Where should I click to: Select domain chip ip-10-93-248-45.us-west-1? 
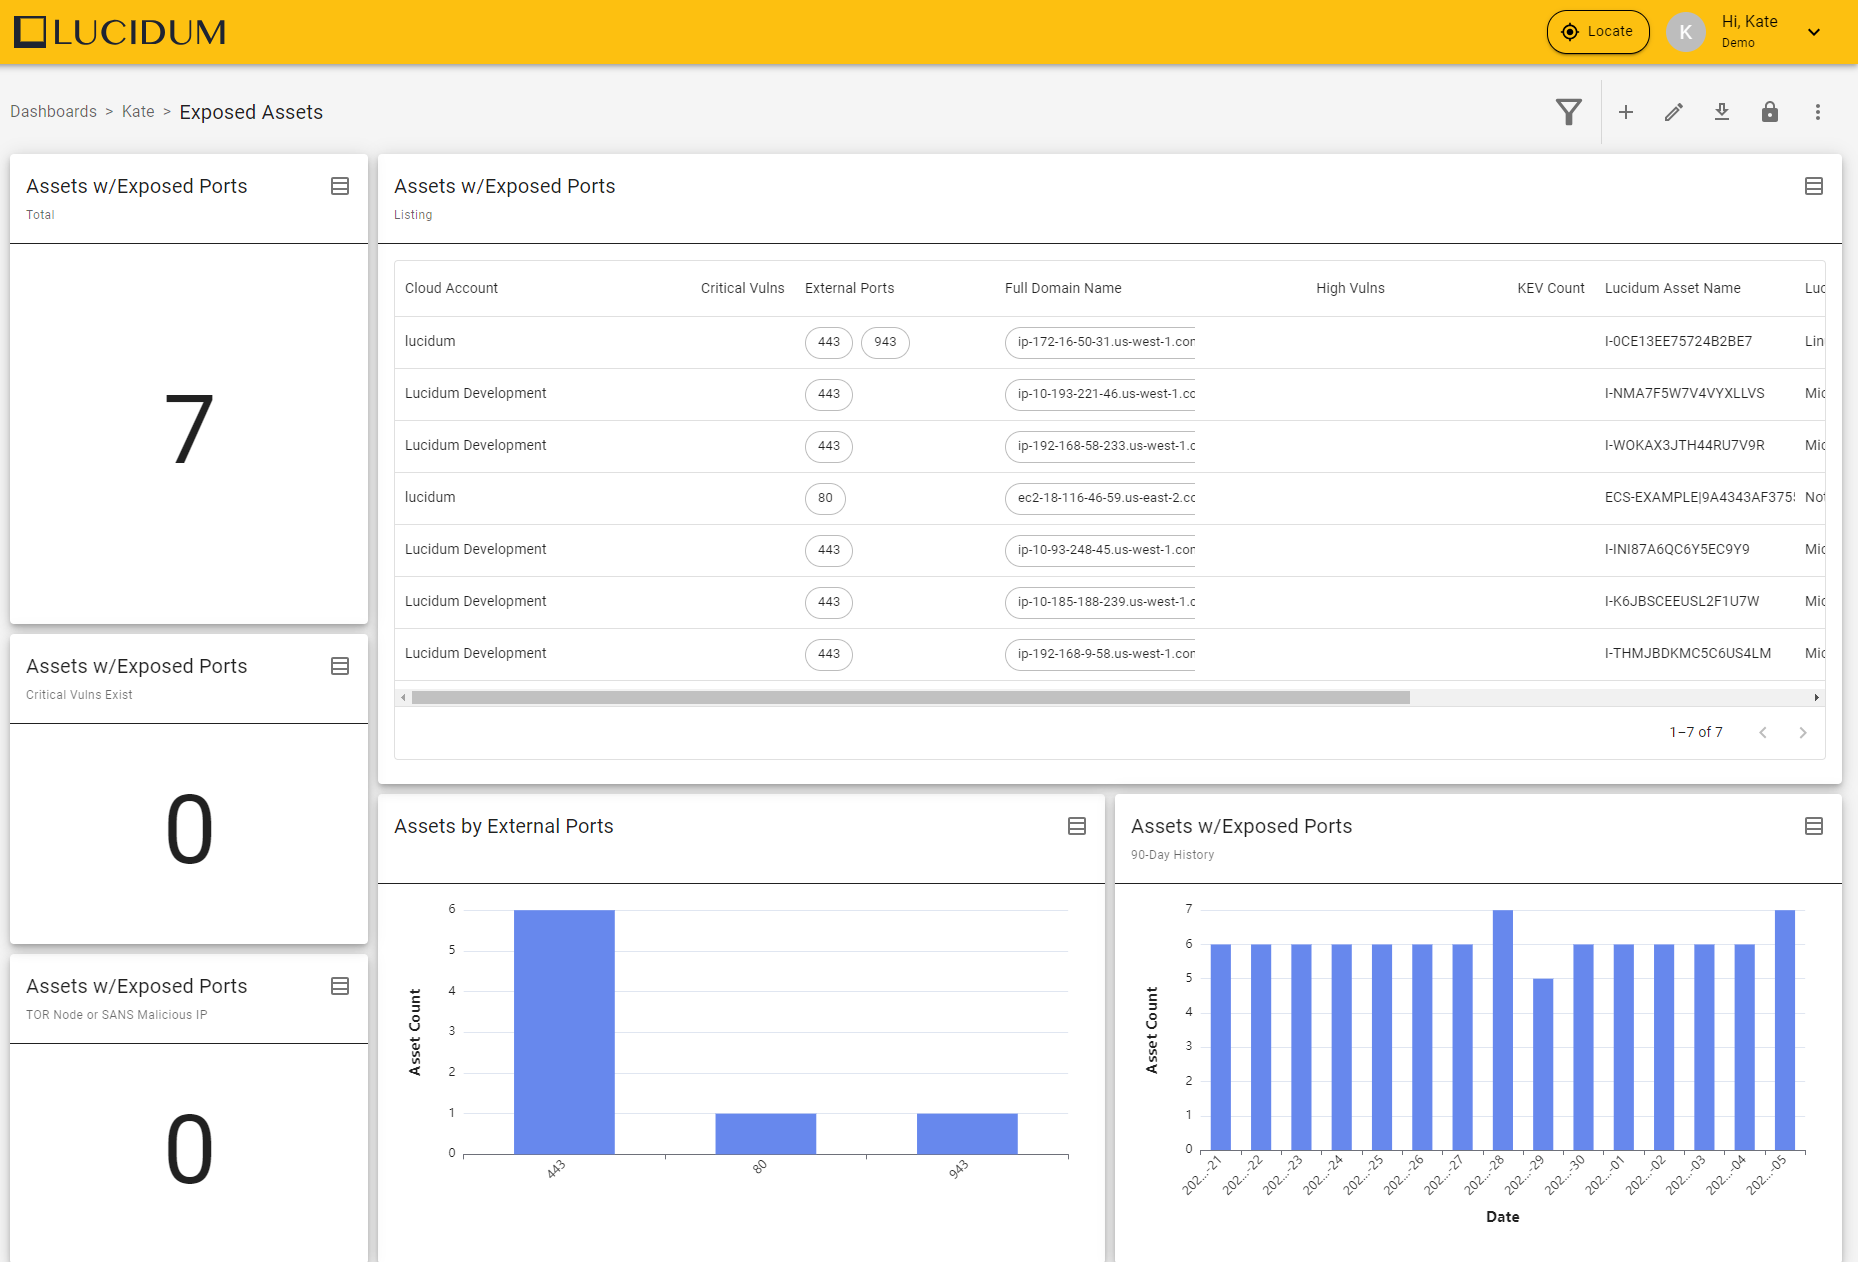tap(1100, 550)
